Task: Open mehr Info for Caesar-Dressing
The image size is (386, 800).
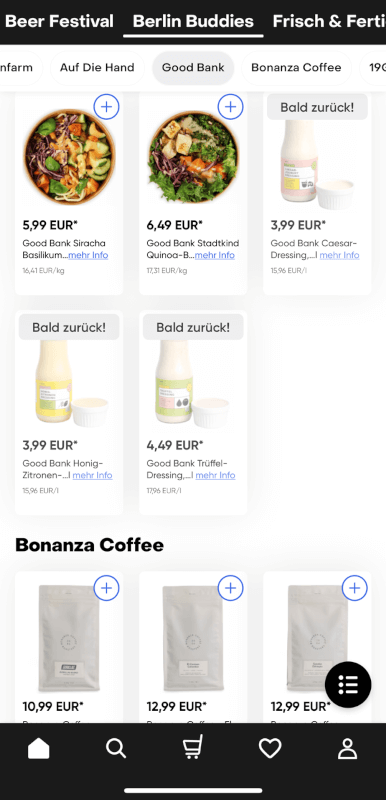Action: 340,255
